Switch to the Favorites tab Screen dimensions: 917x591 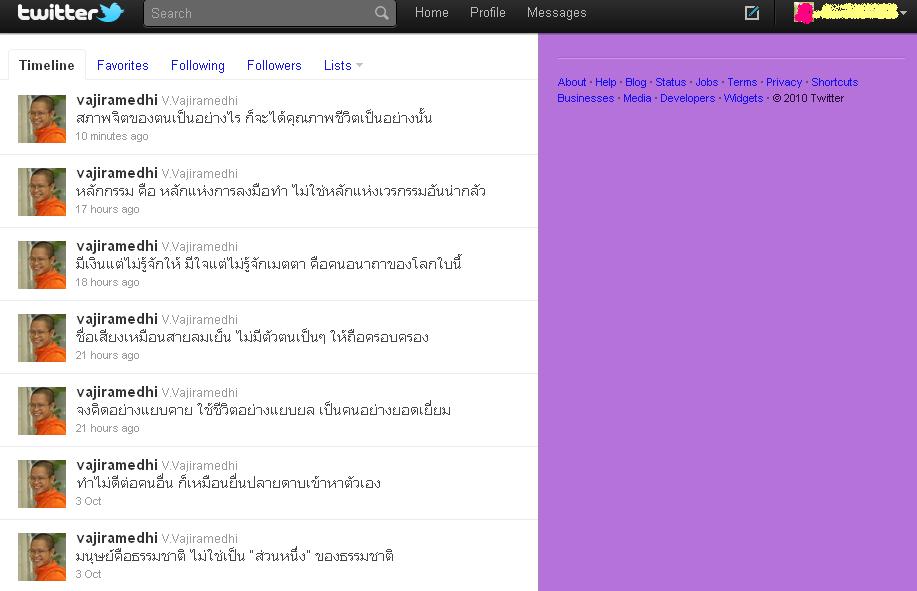pos(123,65)
